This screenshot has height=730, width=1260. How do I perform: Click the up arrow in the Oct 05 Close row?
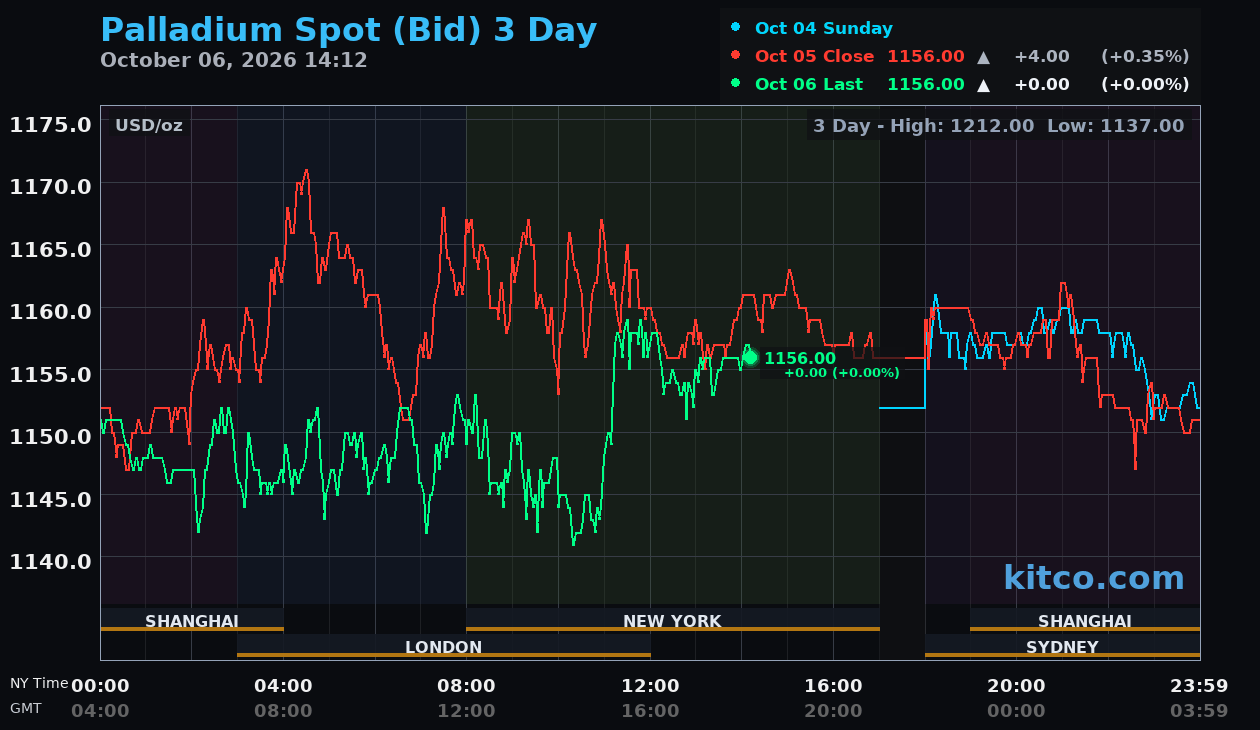click(x=984, y=57)
